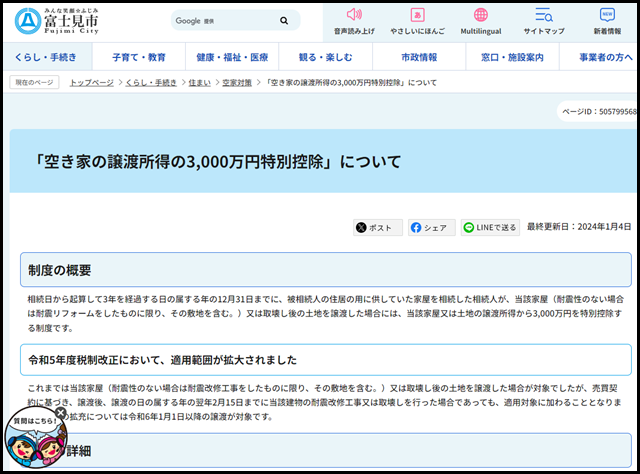Open 新着情報 icon
640x474 pixels.
pos(607,15)
